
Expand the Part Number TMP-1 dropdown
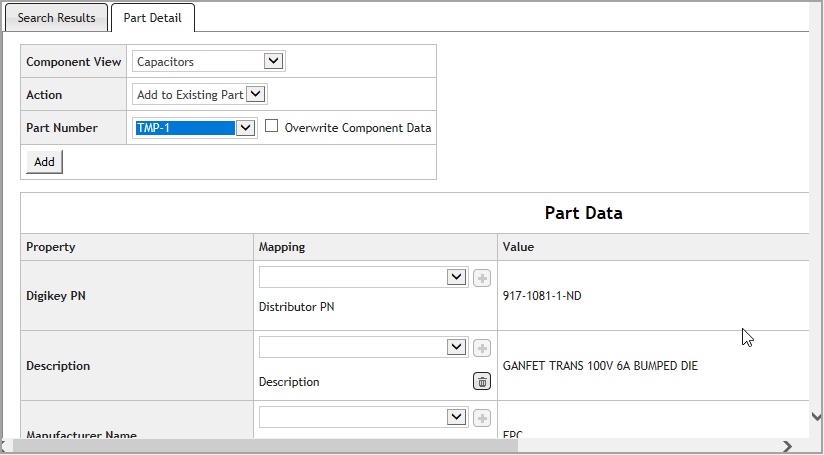tap(195, 128)
